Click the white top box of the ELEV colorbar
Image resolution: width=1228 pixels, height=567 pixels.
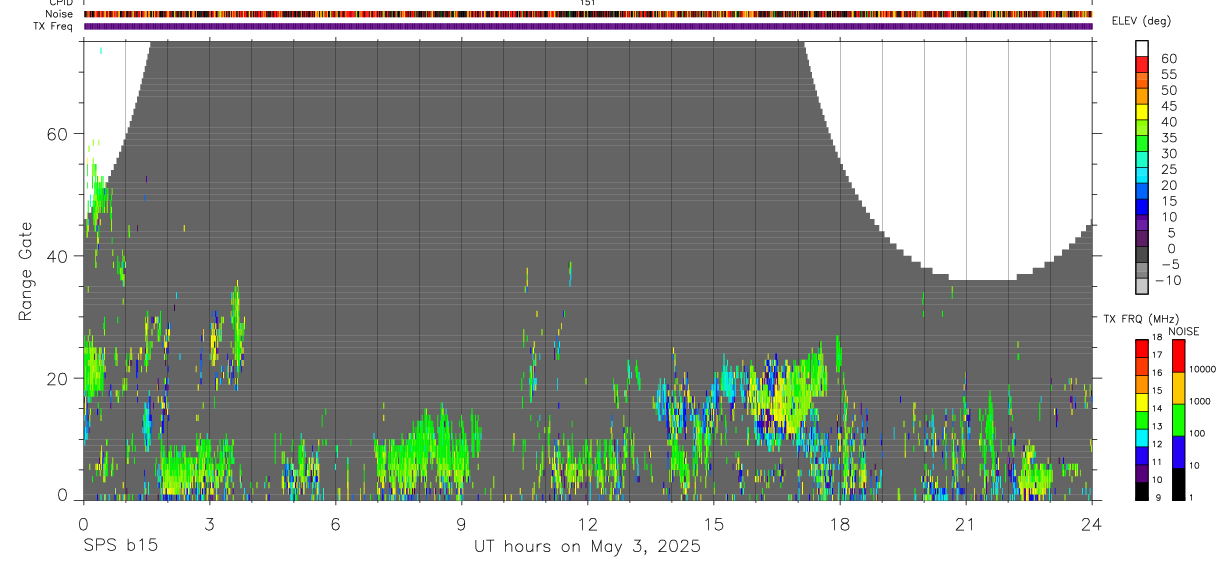[x=1142, y=49]
